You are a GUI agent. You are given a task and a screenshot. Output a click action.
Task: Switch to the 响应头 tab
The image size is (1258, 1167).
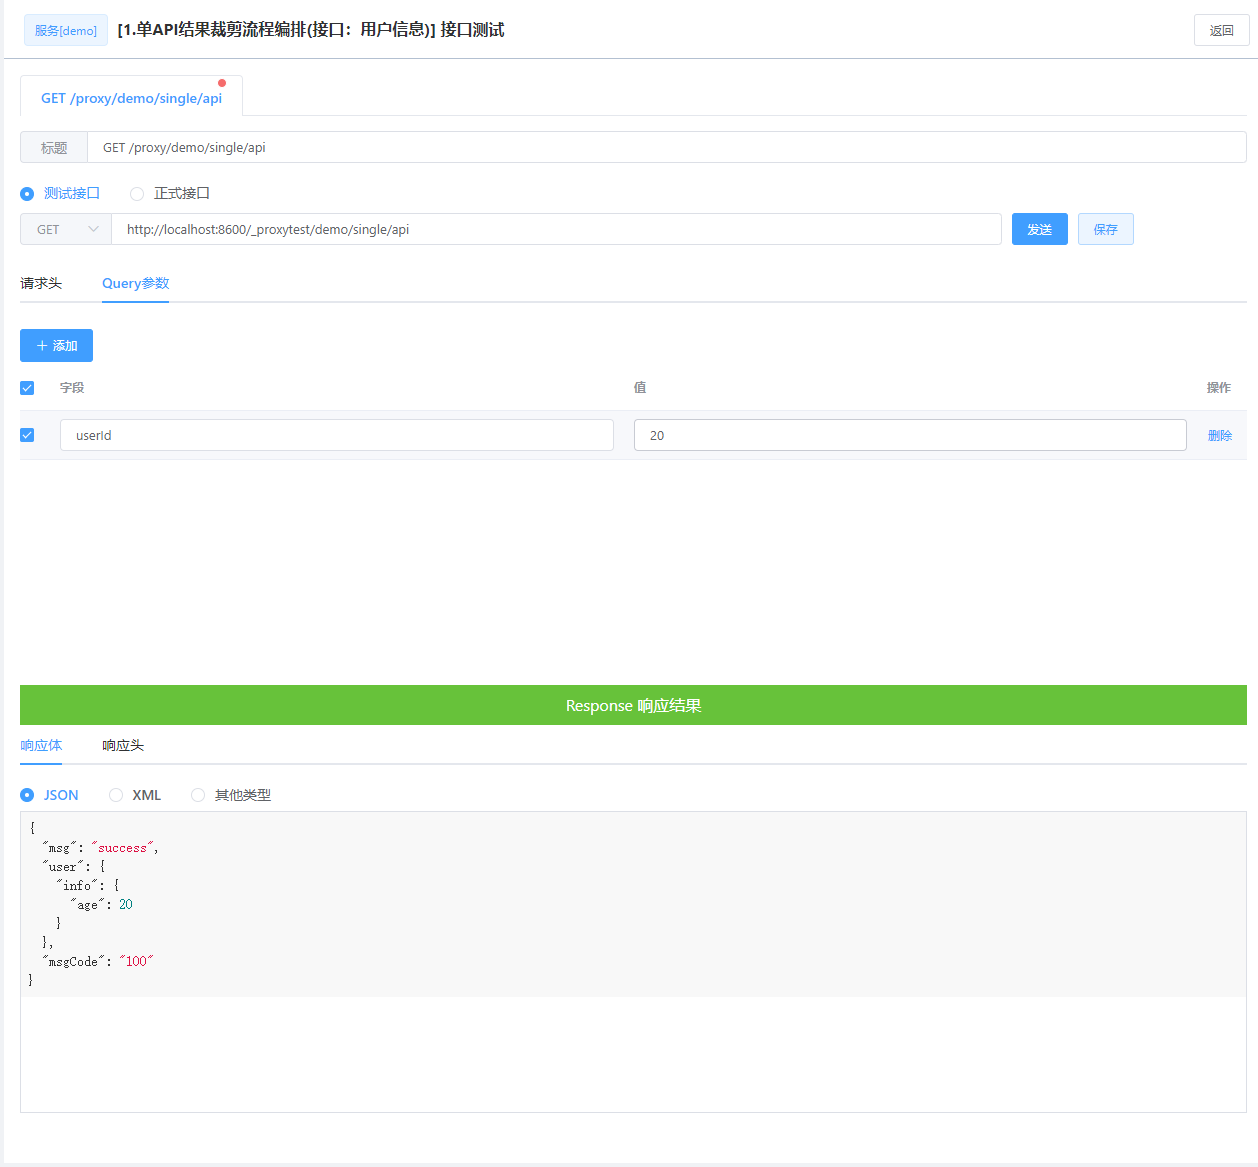123,745
